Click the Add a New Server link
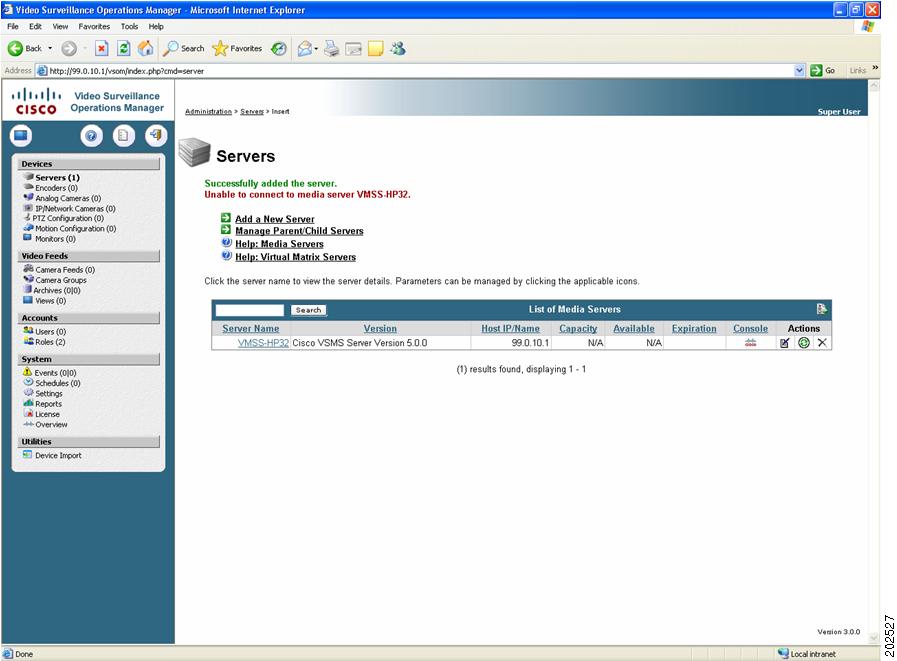The width and height of the screenshot is (897, 661). (275, 219)
